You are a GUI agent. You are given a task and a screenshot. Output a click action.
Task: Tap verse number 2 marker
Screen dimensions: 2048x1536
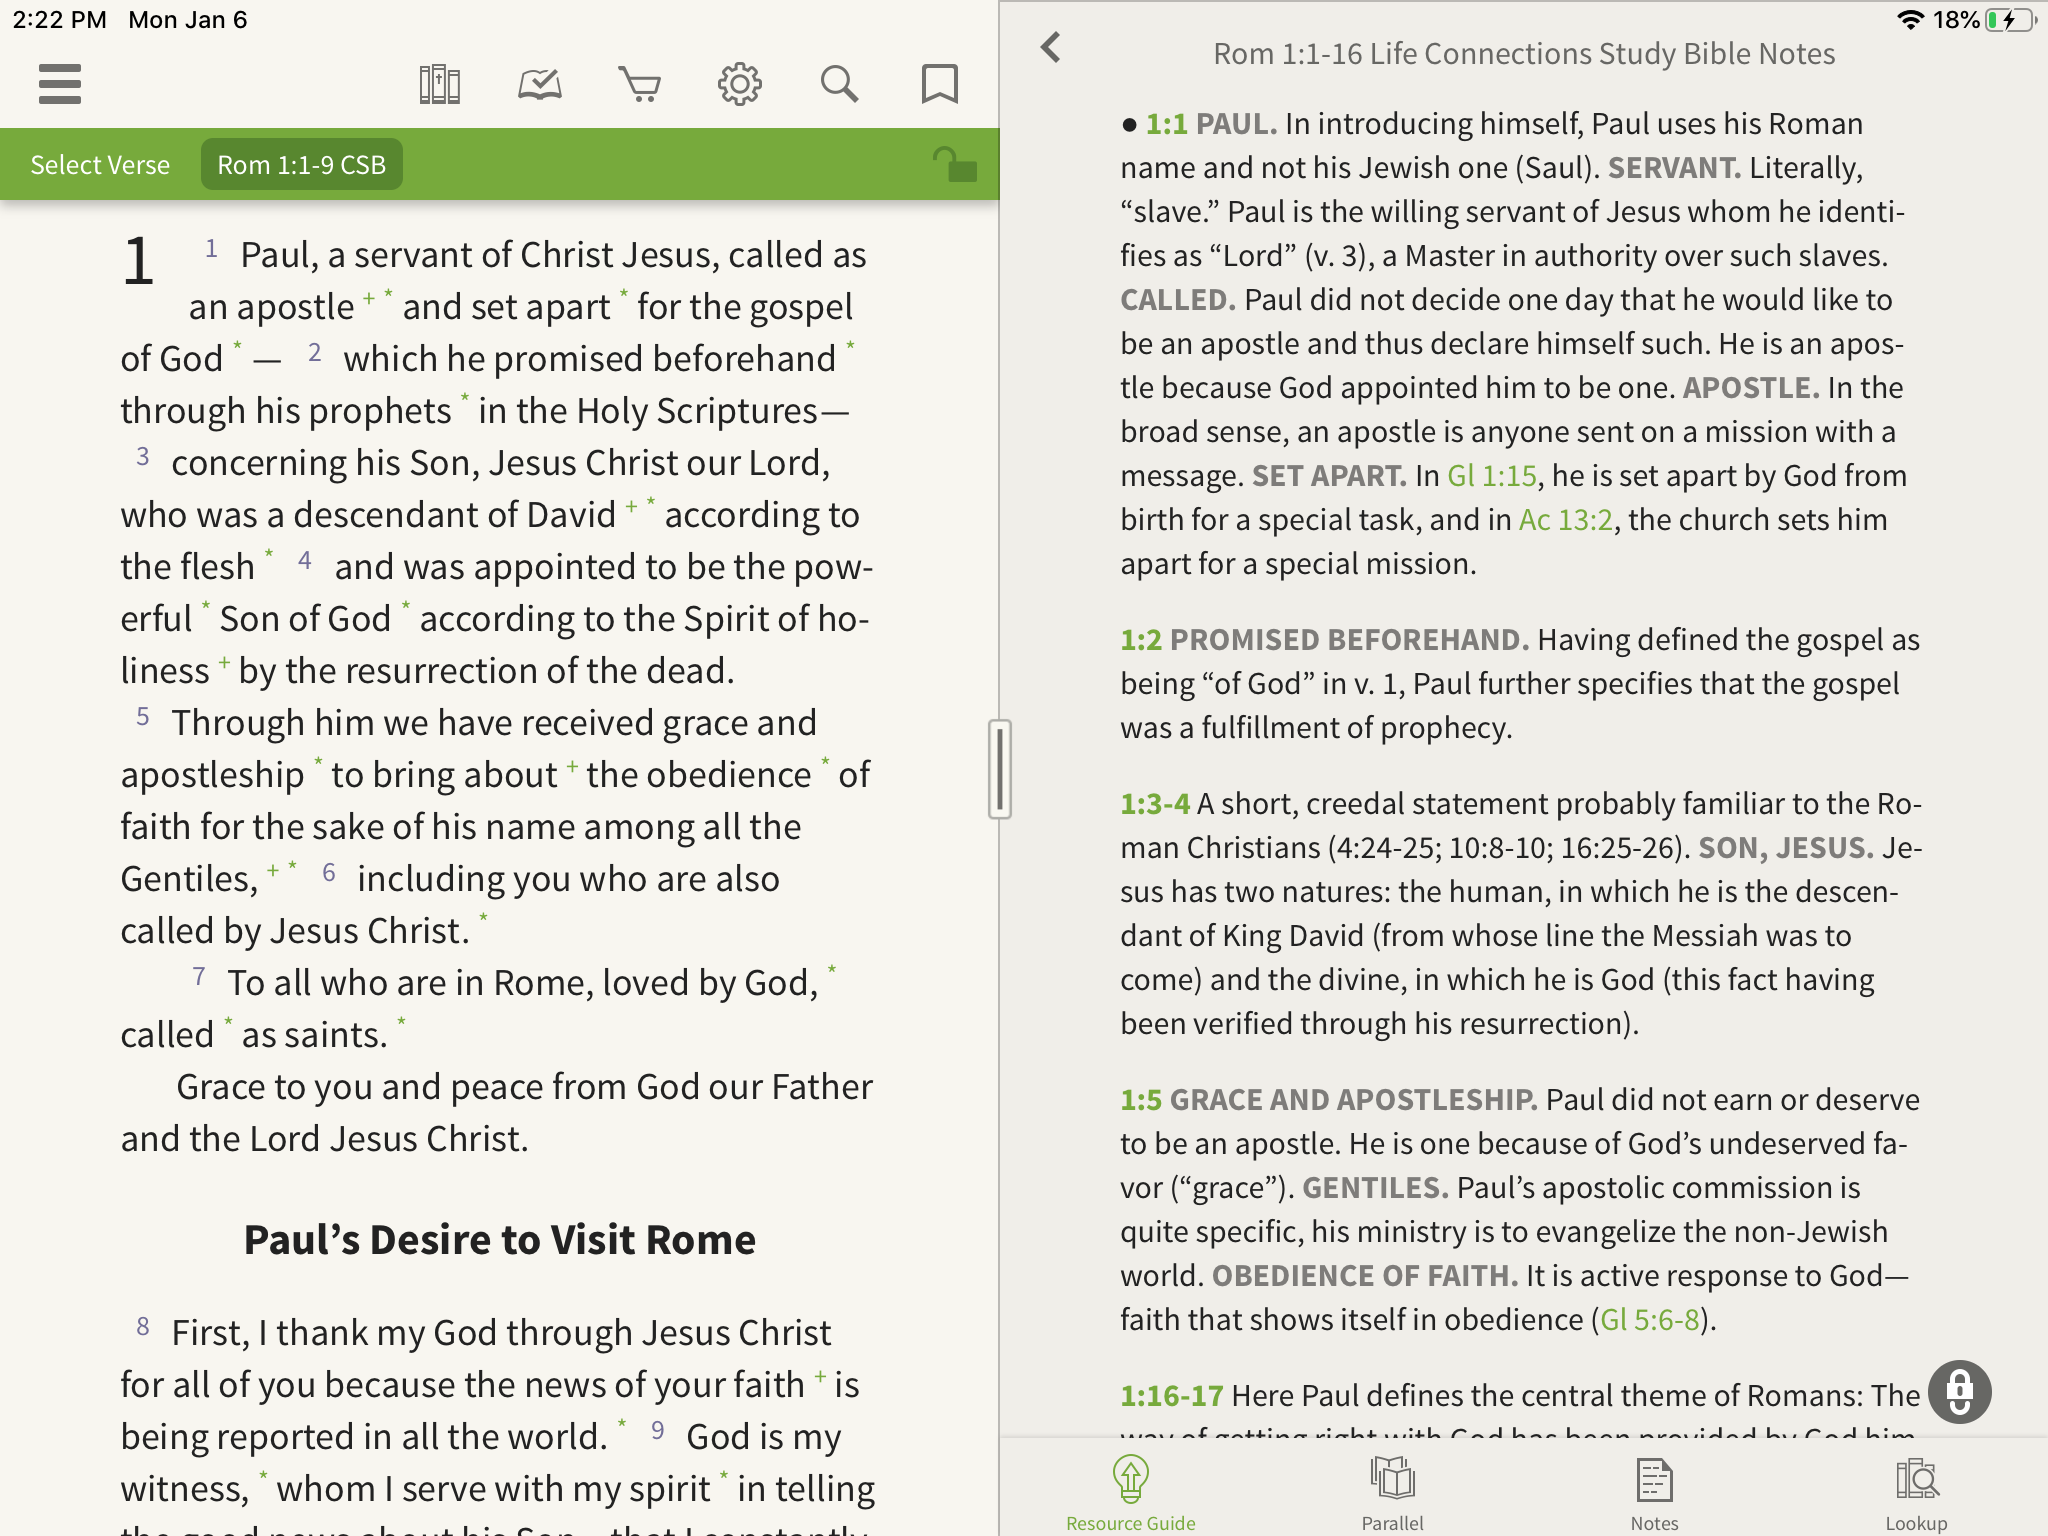pyautogui.click(x=314, y=352)
